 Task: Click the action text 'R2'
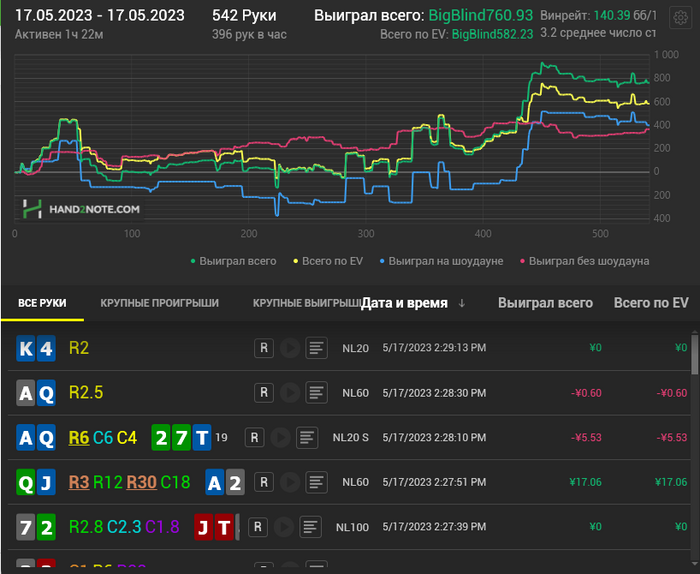[x=79, y=348]
